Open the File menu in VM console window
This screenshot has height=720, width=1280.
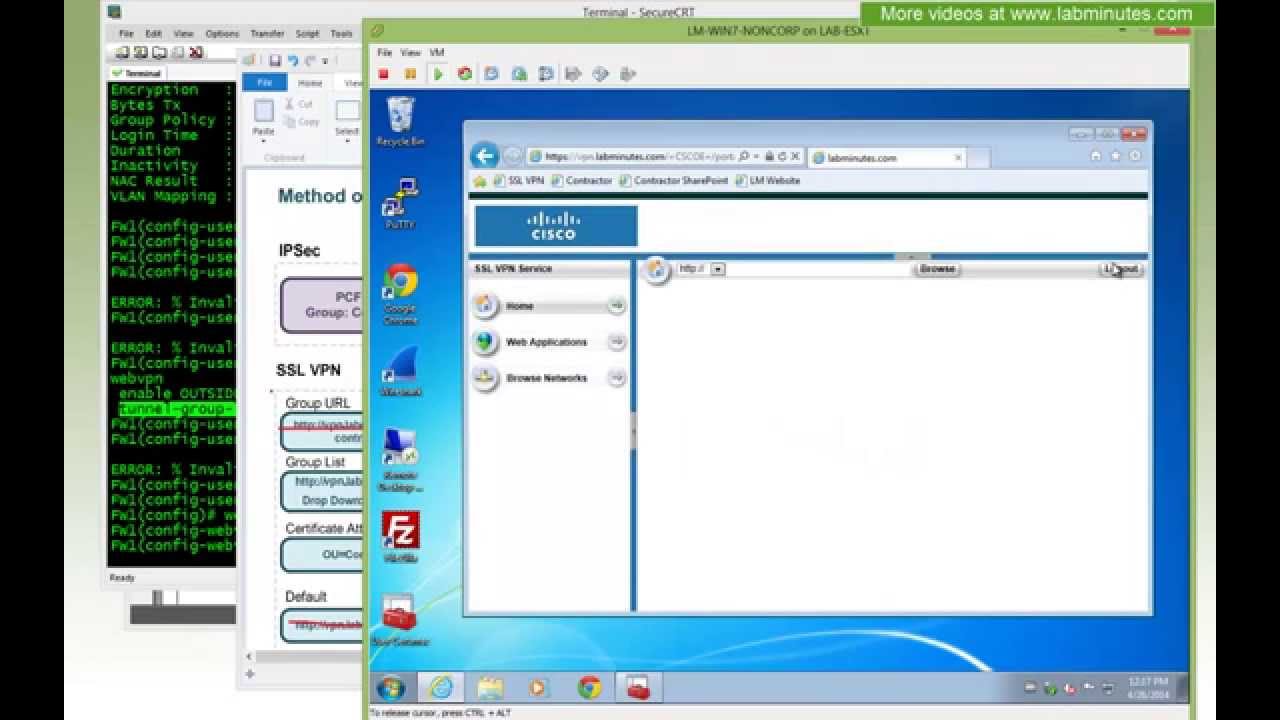(384, 52)
